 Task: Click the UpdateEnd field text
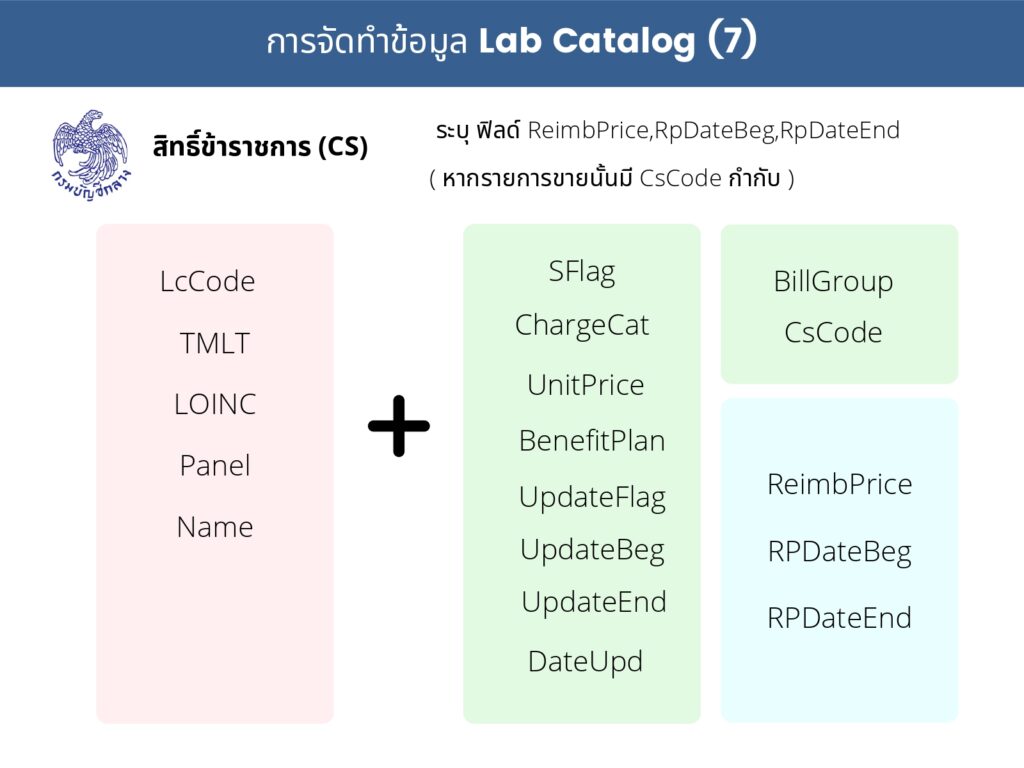point(593,602)
